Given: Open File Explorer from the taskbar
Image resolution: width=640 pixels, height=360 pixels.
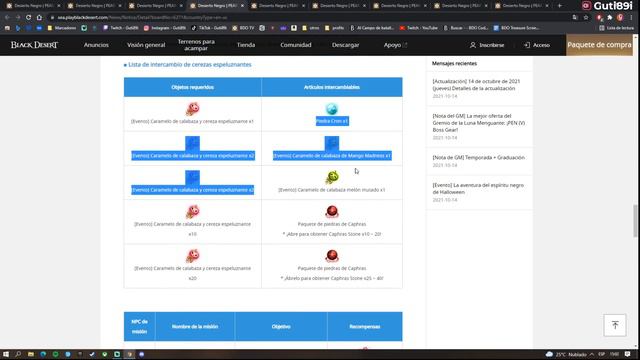Looking at the screenshot, I should click(31, 354).
